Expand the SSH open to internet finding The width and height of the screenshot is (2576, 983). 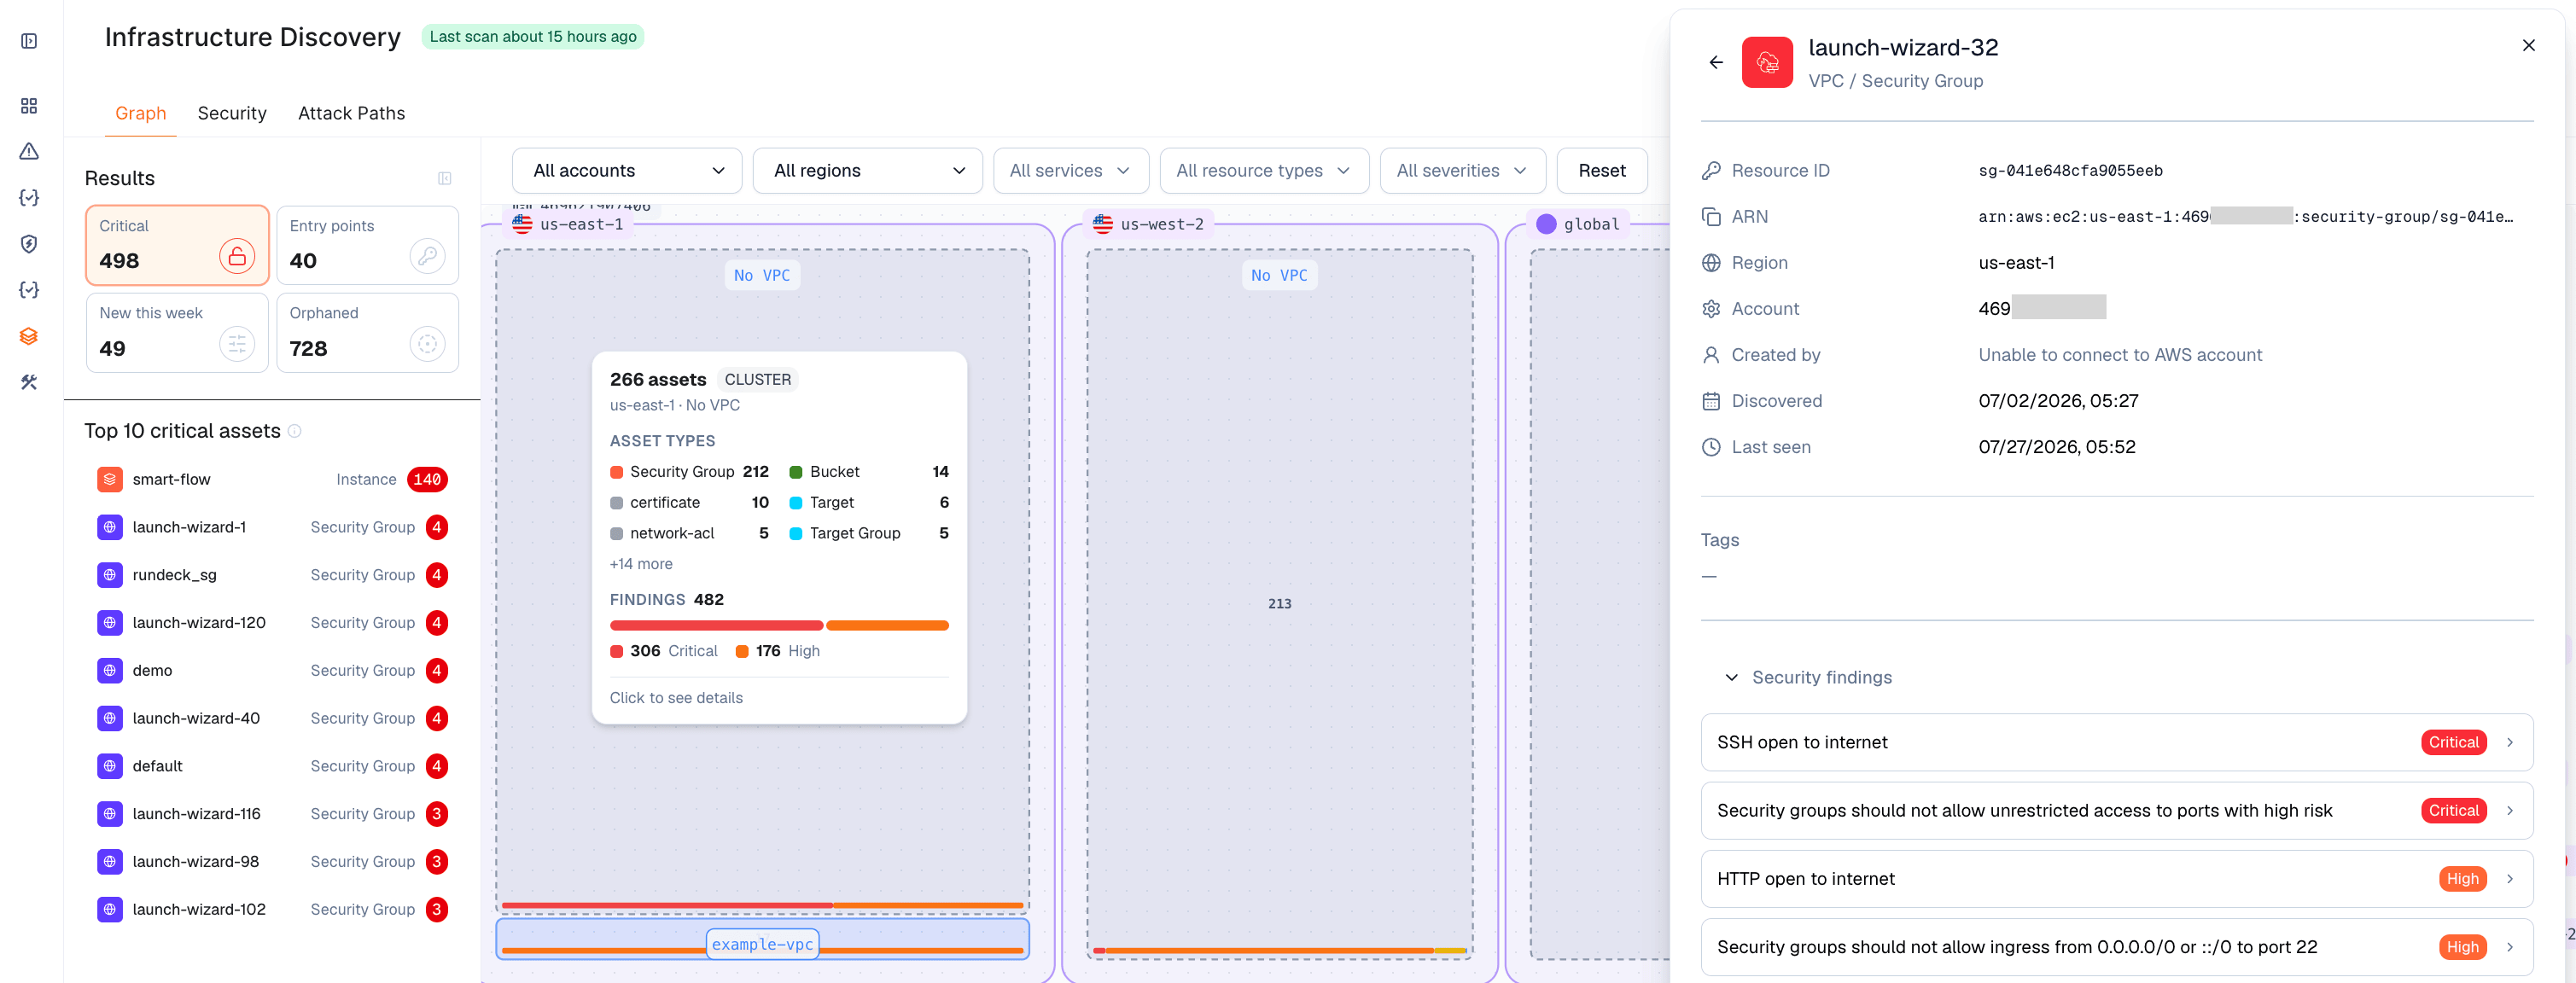tap(2116, 742)
